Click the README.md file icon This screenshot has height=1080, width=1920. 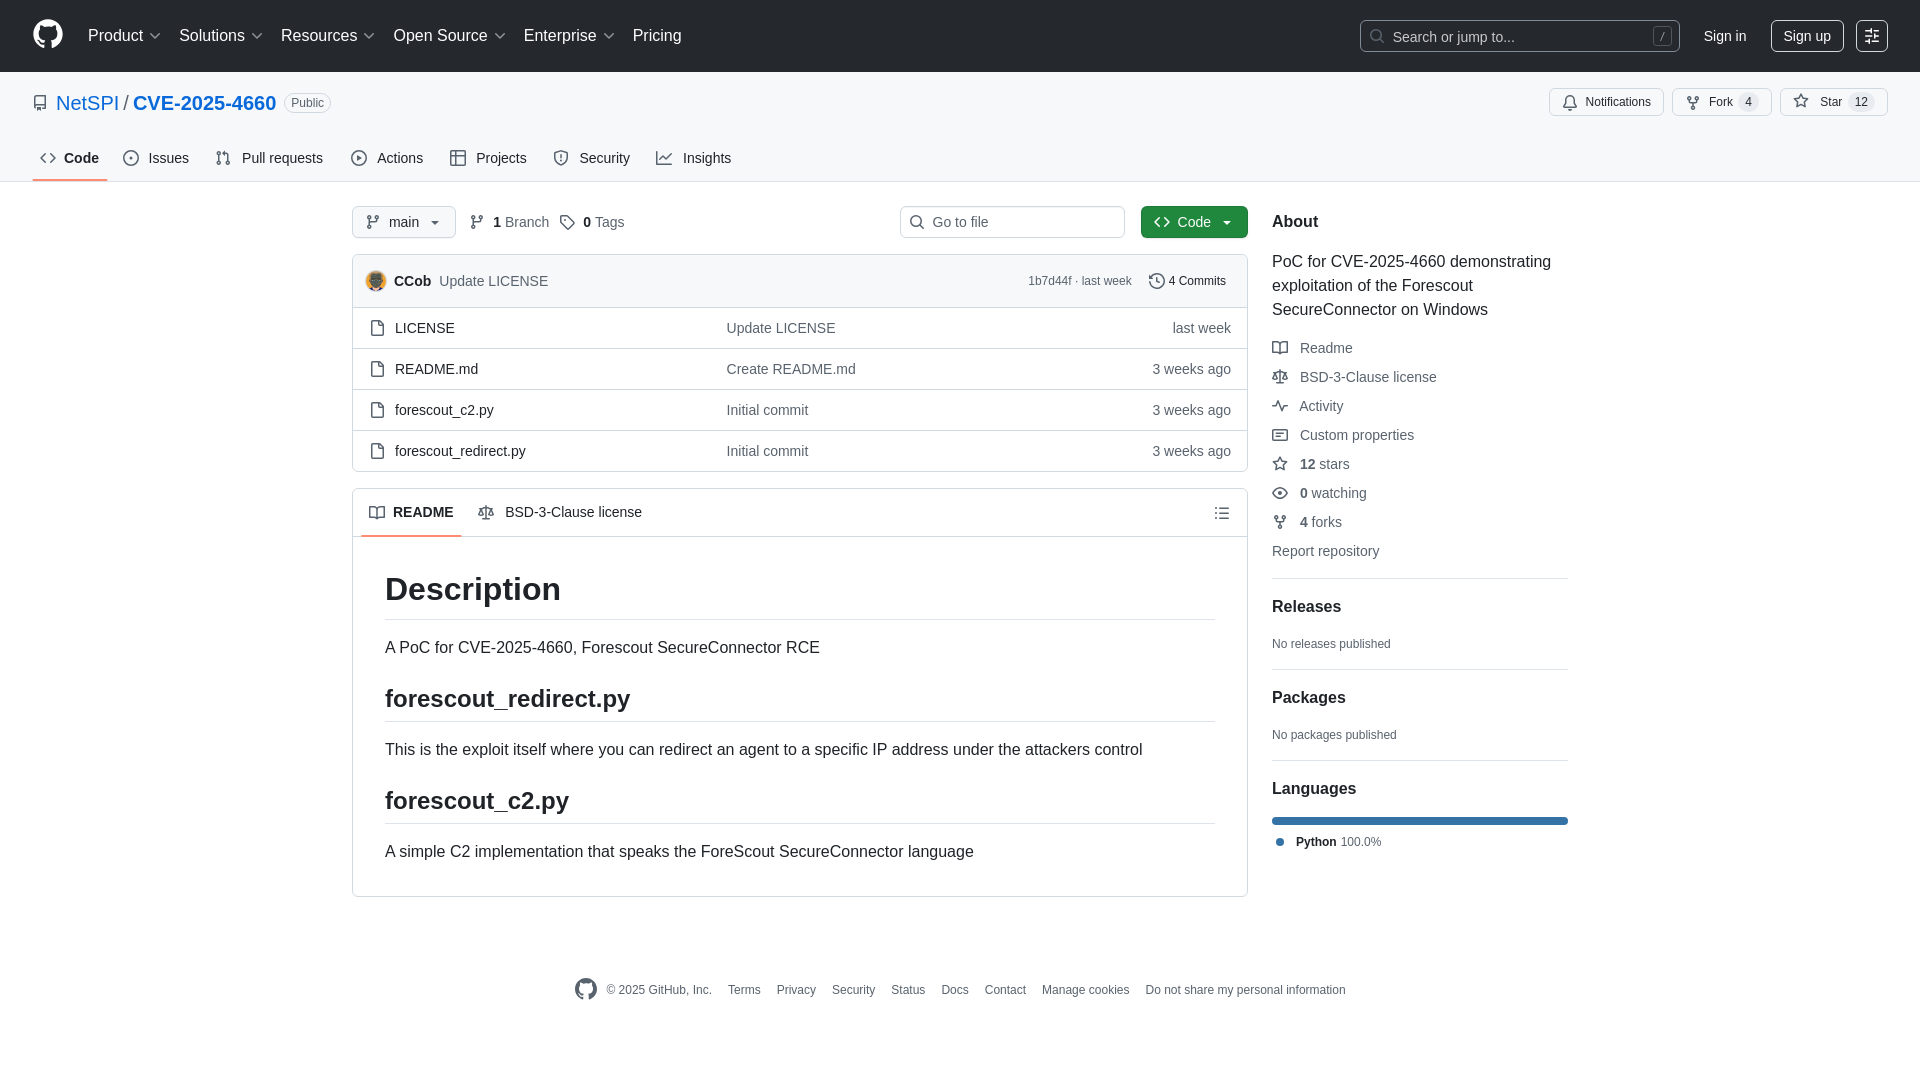pos(377,369)
